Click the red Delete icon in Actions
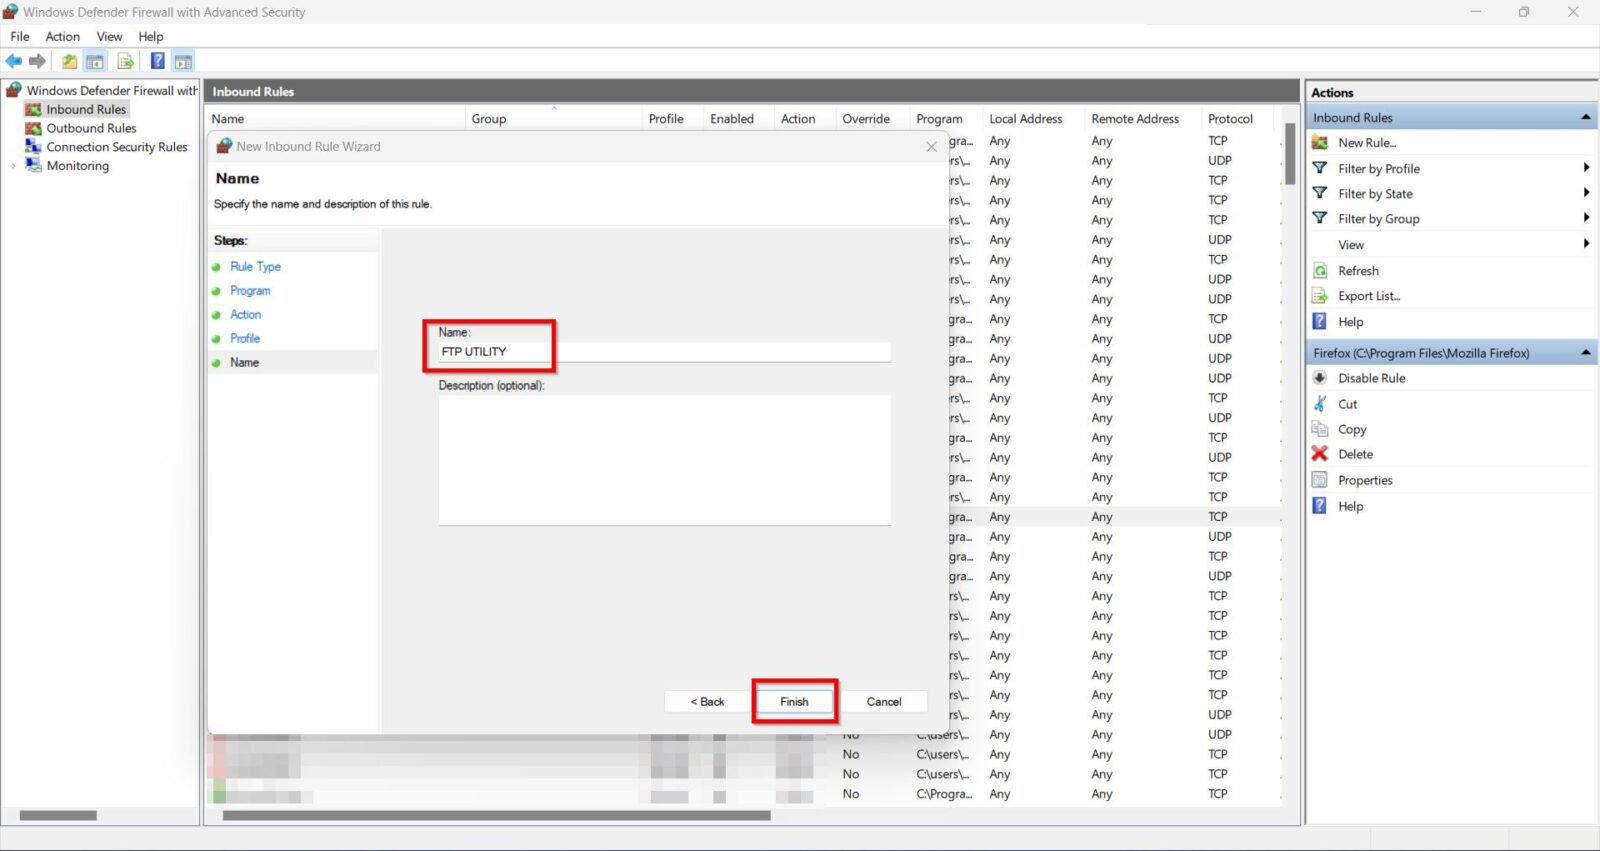This screenshot has width=1600, height=851. click(x=1320, y=454)
